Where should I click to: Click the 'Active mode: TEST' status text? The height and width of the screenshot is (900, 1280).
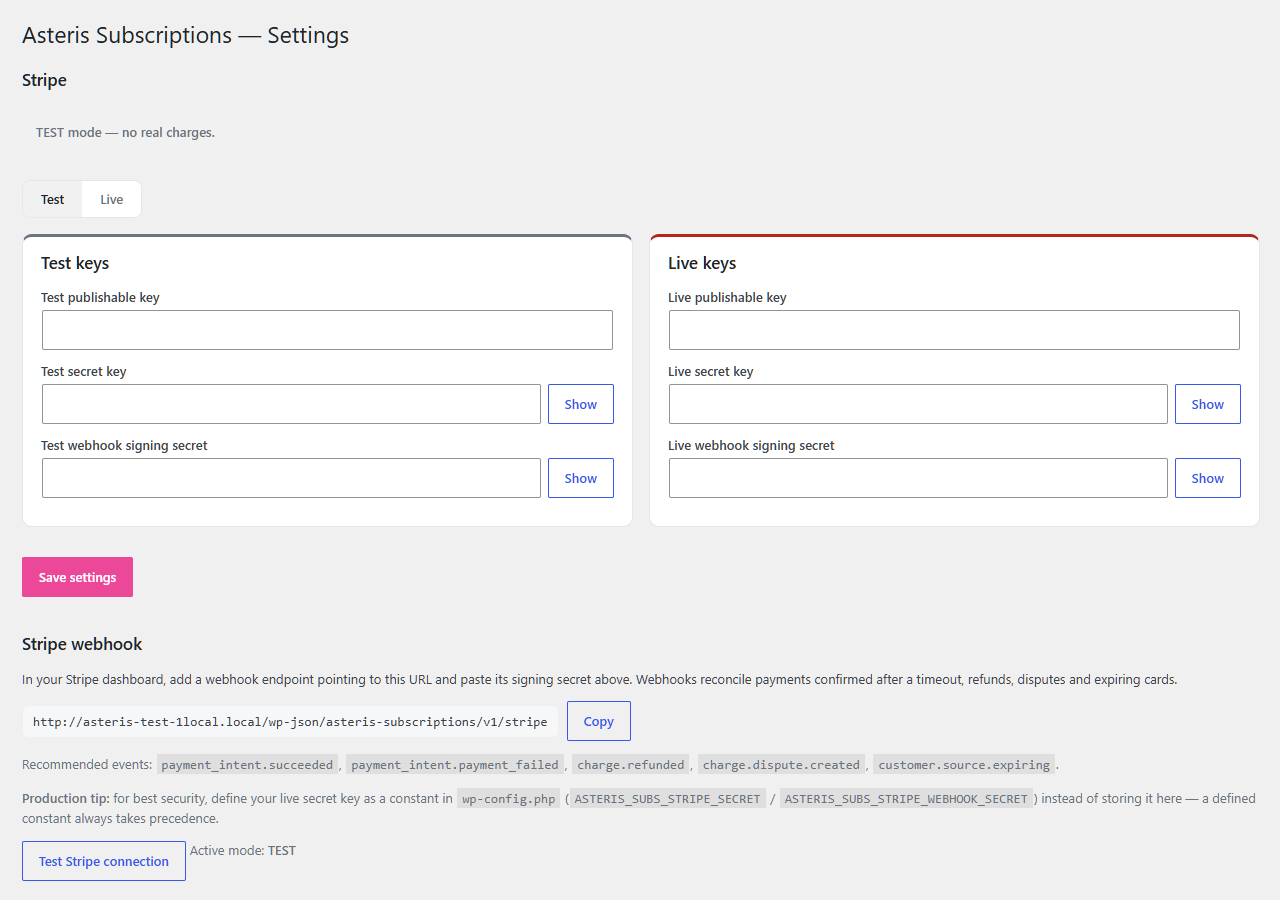tap(243, 851)
